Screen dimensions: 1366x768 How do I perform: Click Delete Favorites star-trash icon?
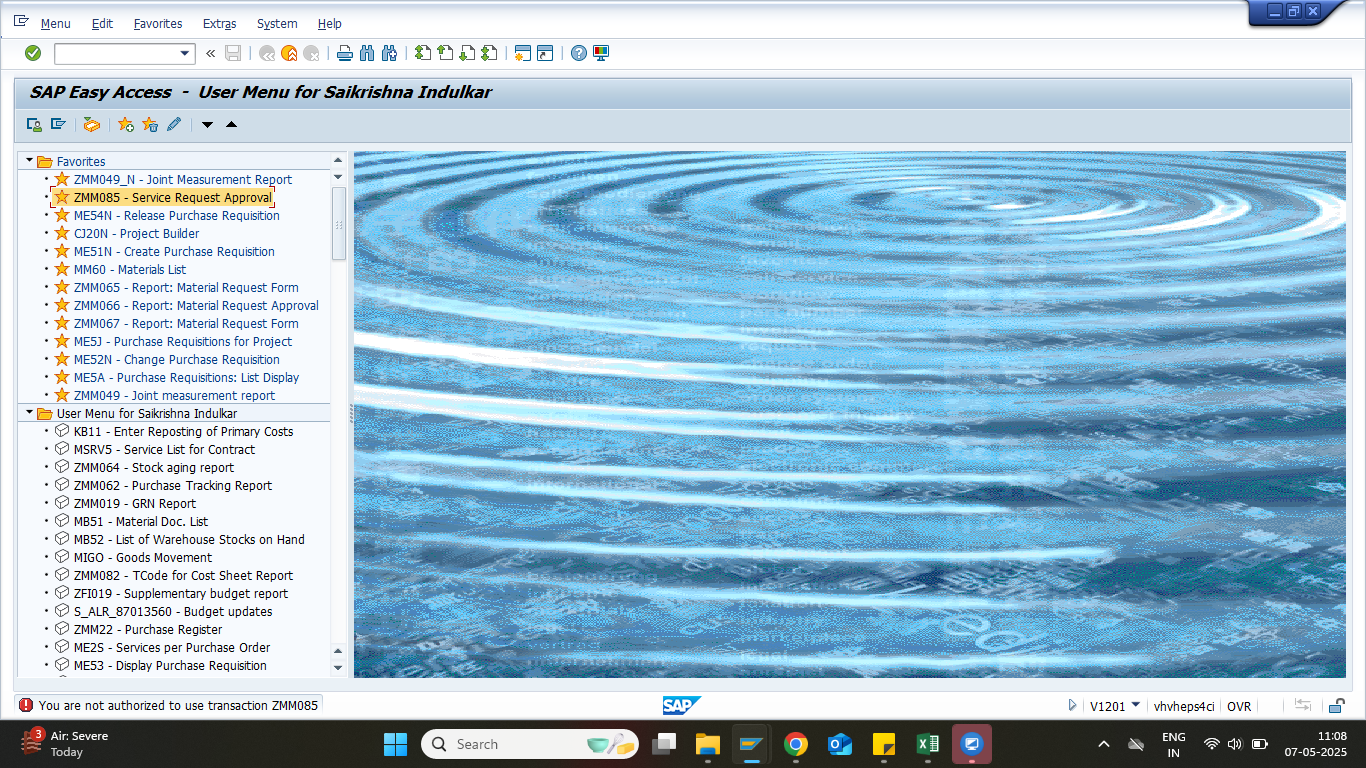(150, 125)
